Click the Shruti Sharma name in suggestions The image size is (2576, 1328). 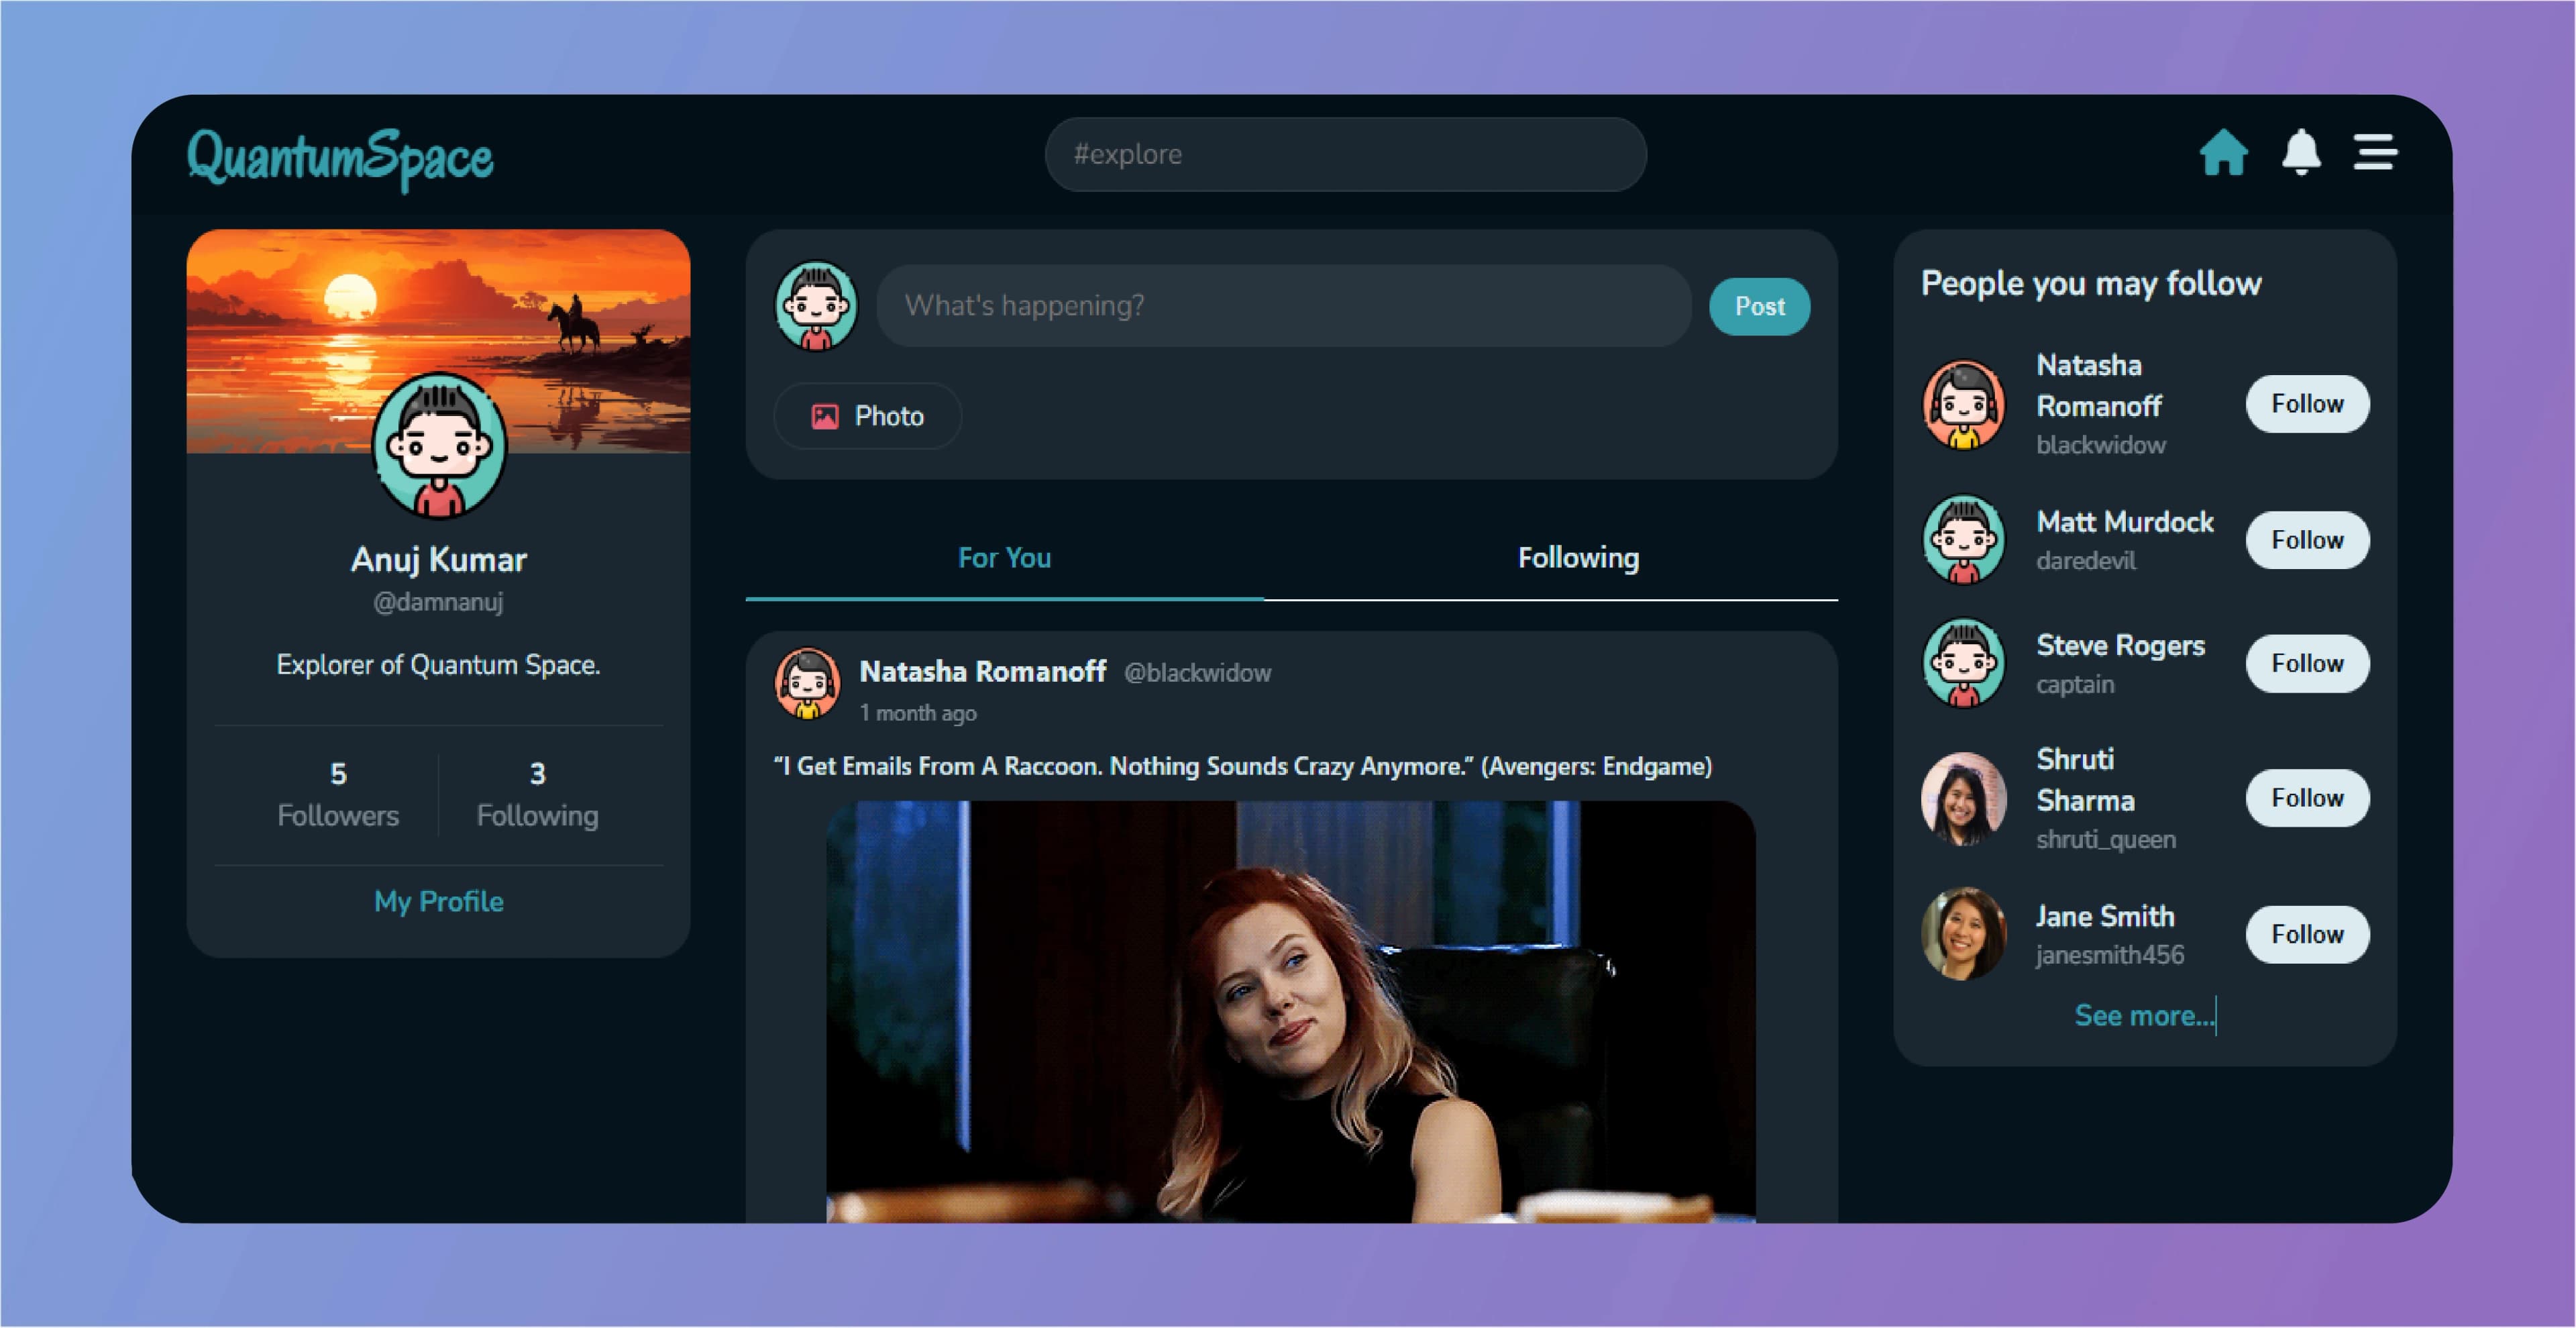pyautogui.click(x=2086, y=780)
